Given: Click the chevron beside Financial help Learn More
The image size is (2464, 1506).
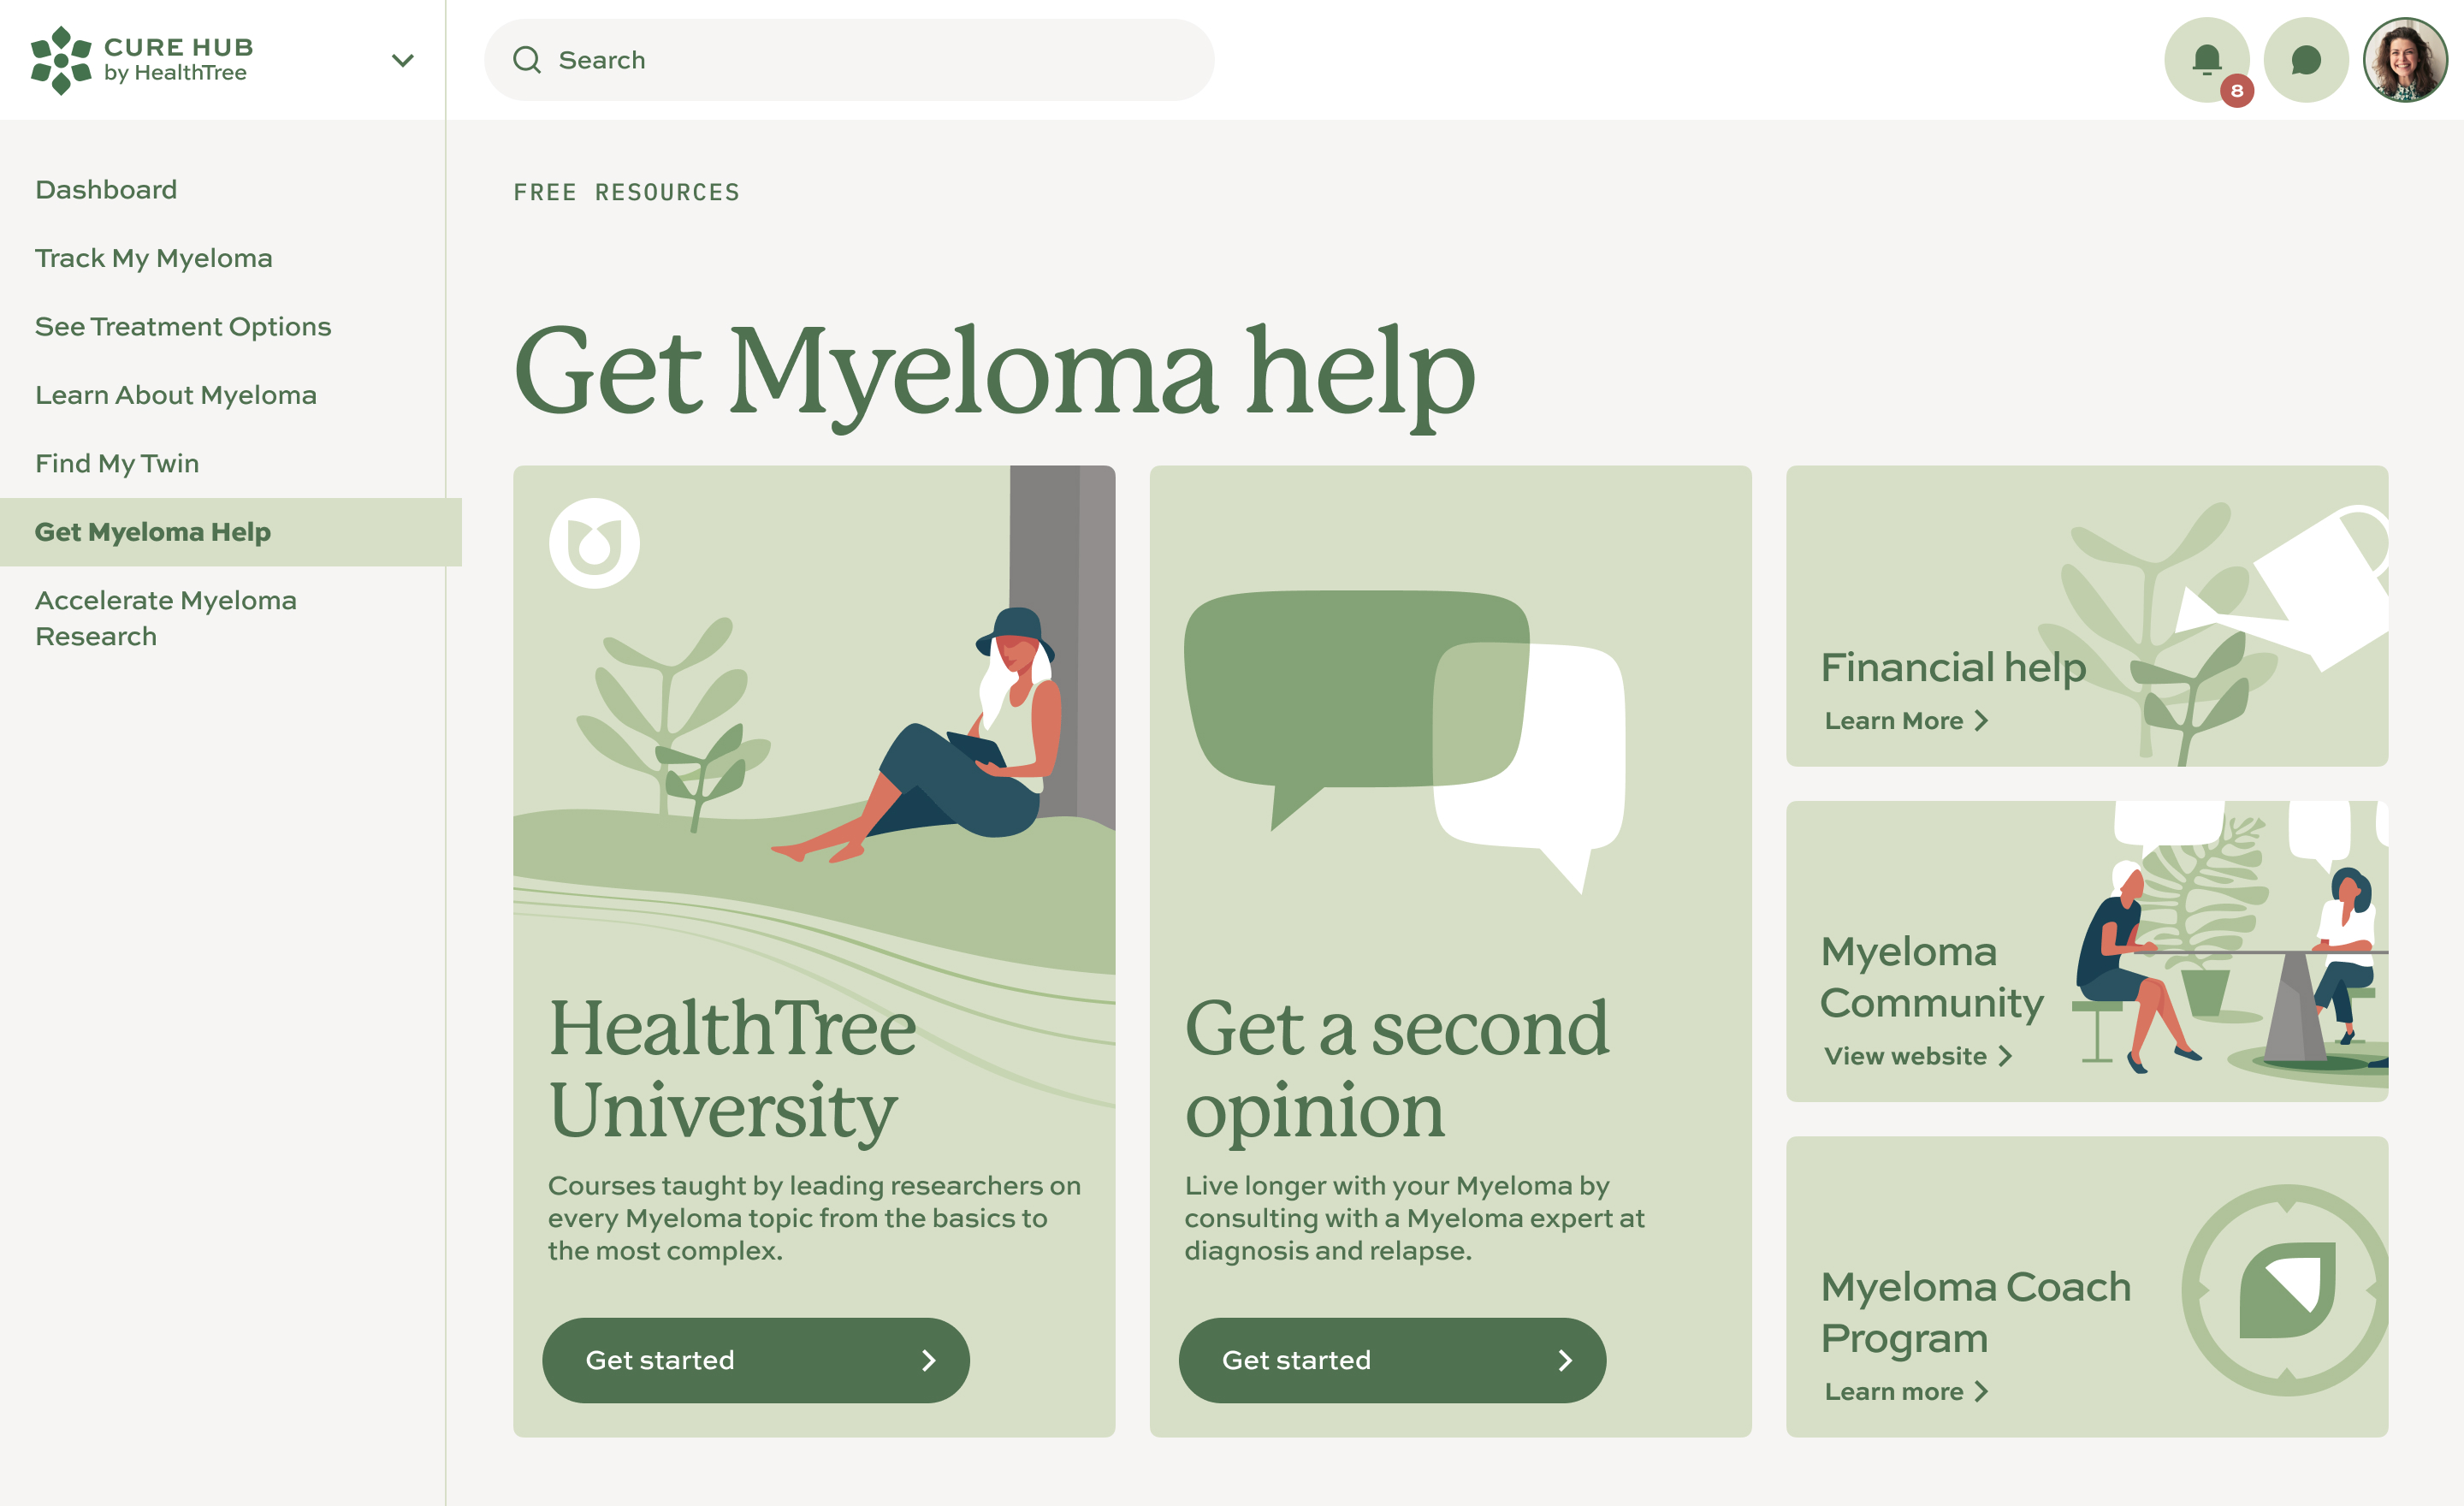Looking at the screenshot, I should (x=1981, y=721).
